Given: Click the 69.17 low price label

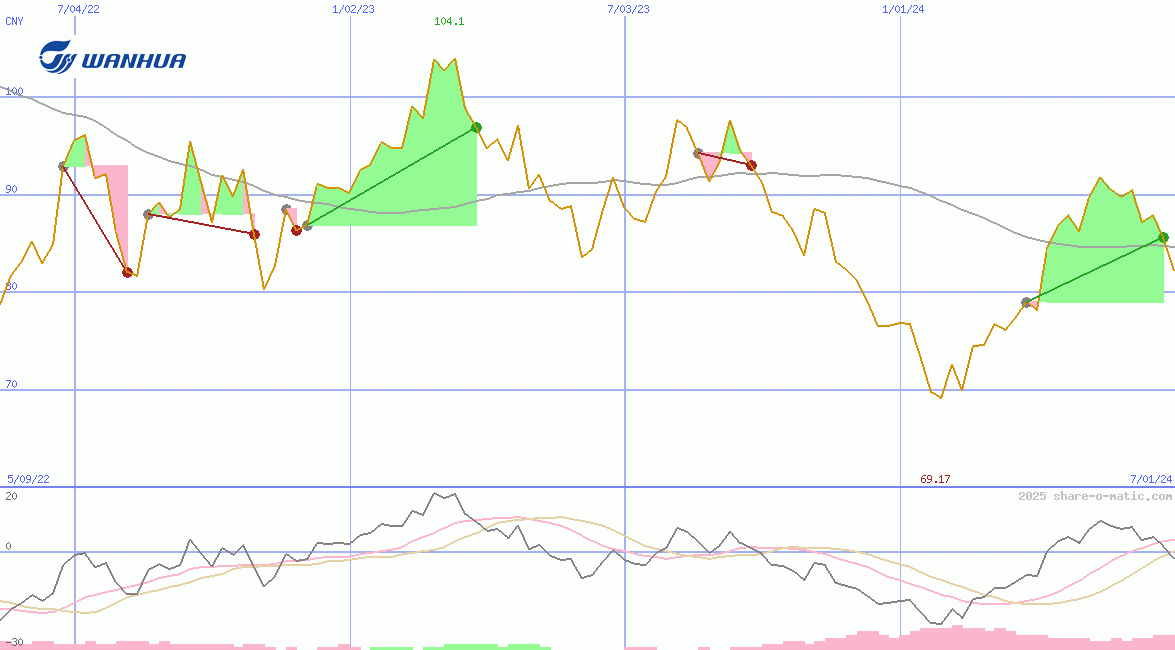Looking at the screenshot, I should pyautogui.click(x=935, y=479).
